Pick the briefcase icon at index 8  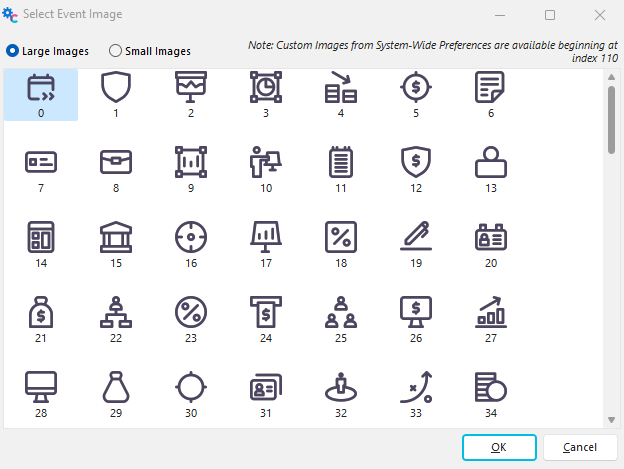click(116, 163)
